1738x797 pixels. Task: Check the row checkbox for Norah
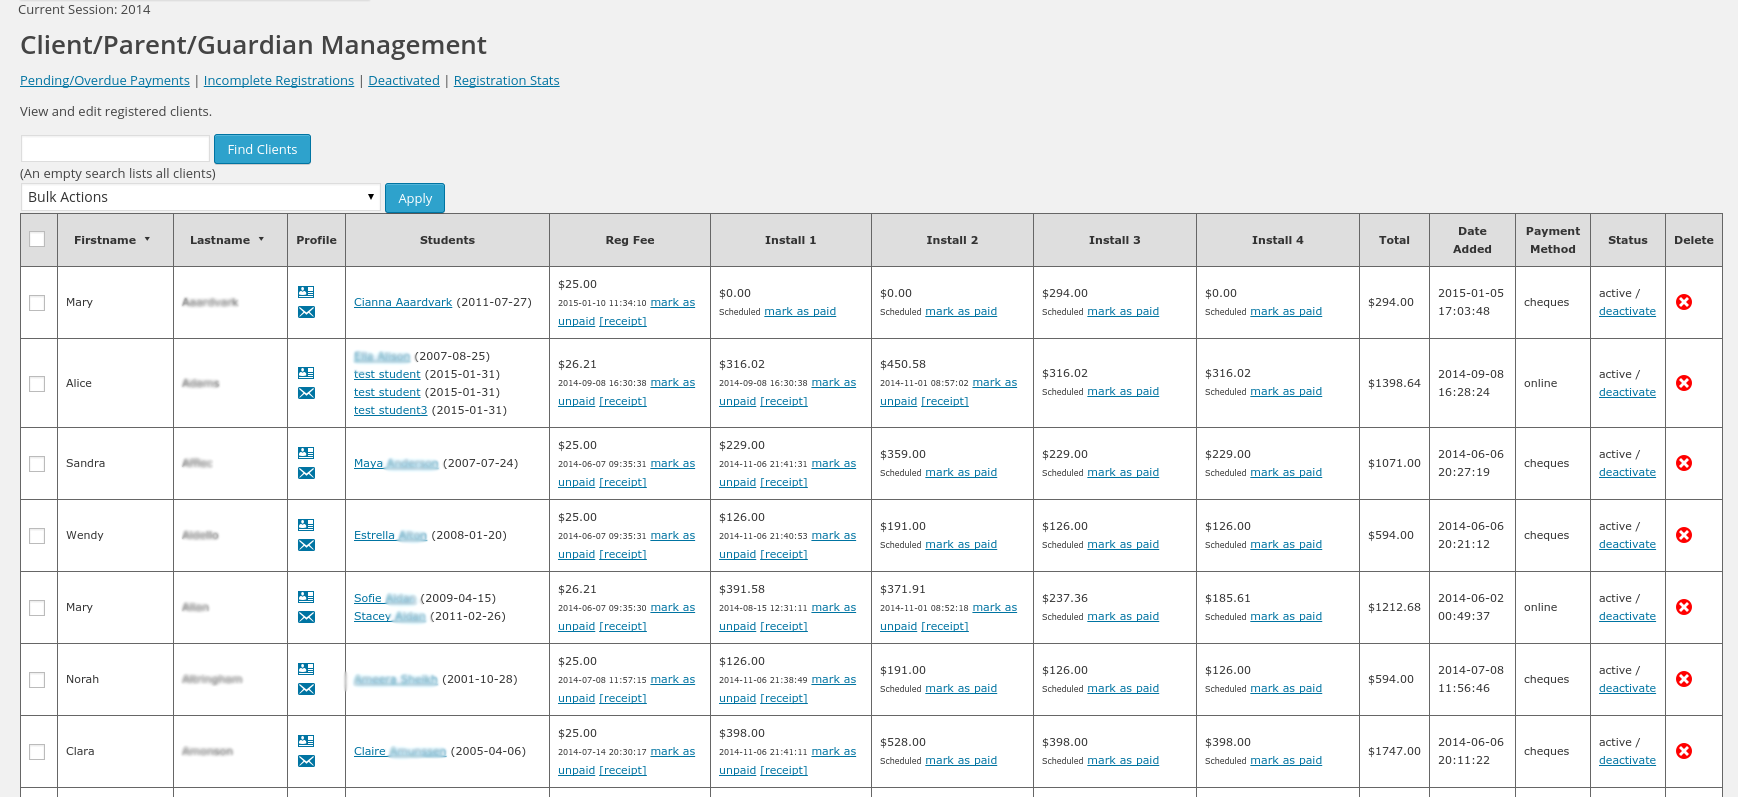point(37,680)
